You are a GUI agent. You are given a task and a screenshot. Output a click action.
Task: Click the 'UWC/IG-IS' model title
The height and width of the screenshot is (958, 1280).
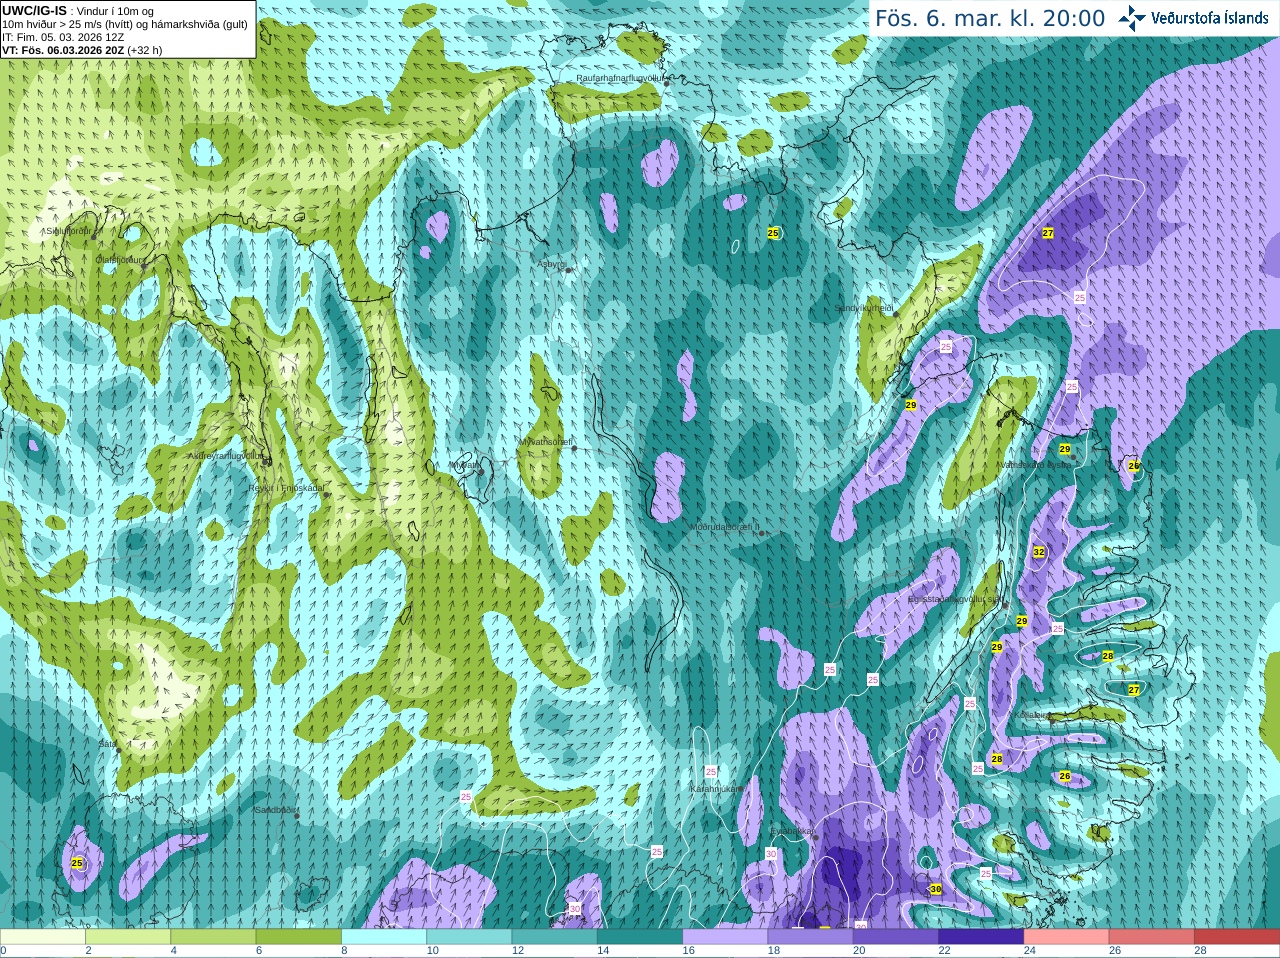pyautogui.click(x=34, y=10)
